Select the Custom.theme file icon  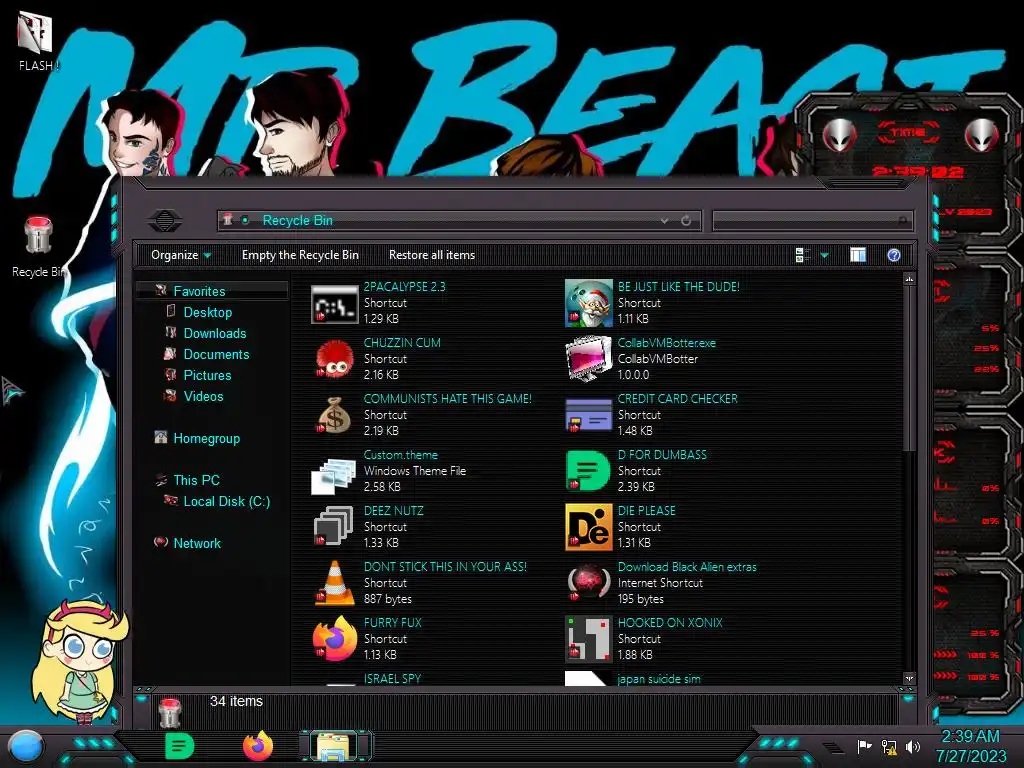tap(333, 475)
